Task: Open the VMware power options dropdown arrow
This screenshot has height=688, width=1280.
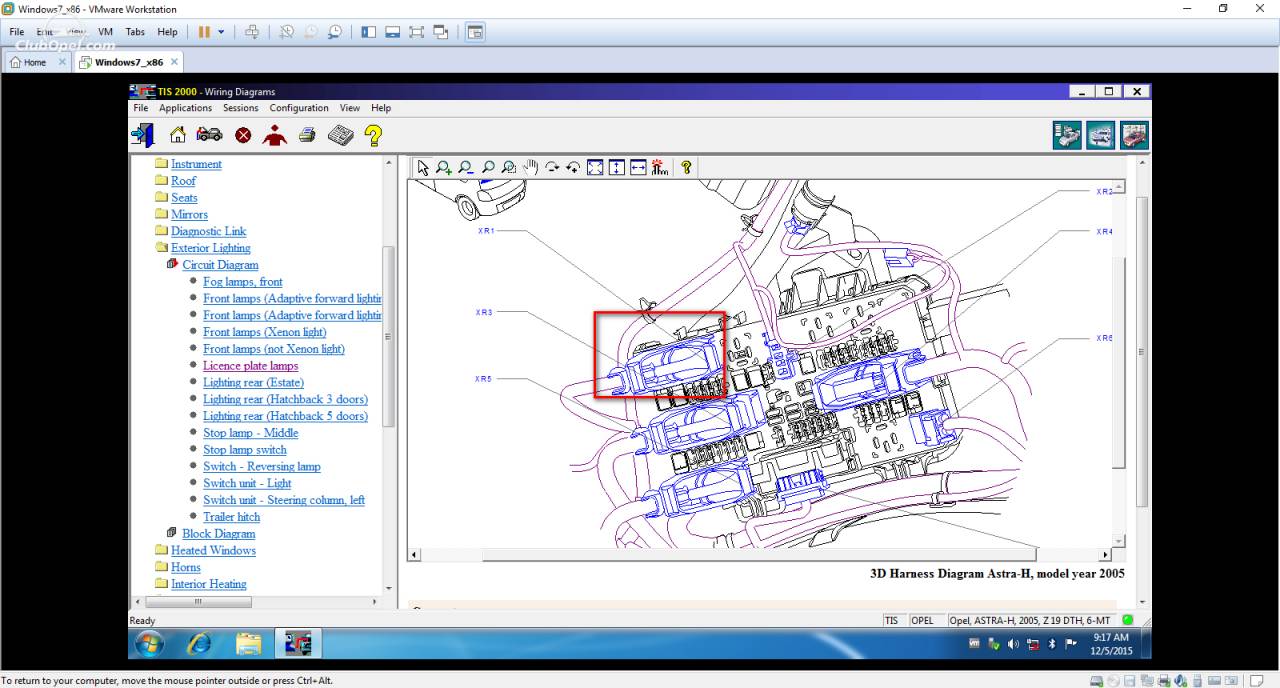Action: 221,32
